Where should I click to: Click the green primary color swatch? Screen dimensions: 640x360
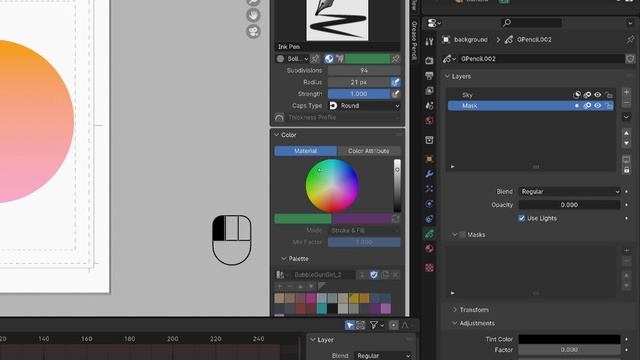(303, 219)
